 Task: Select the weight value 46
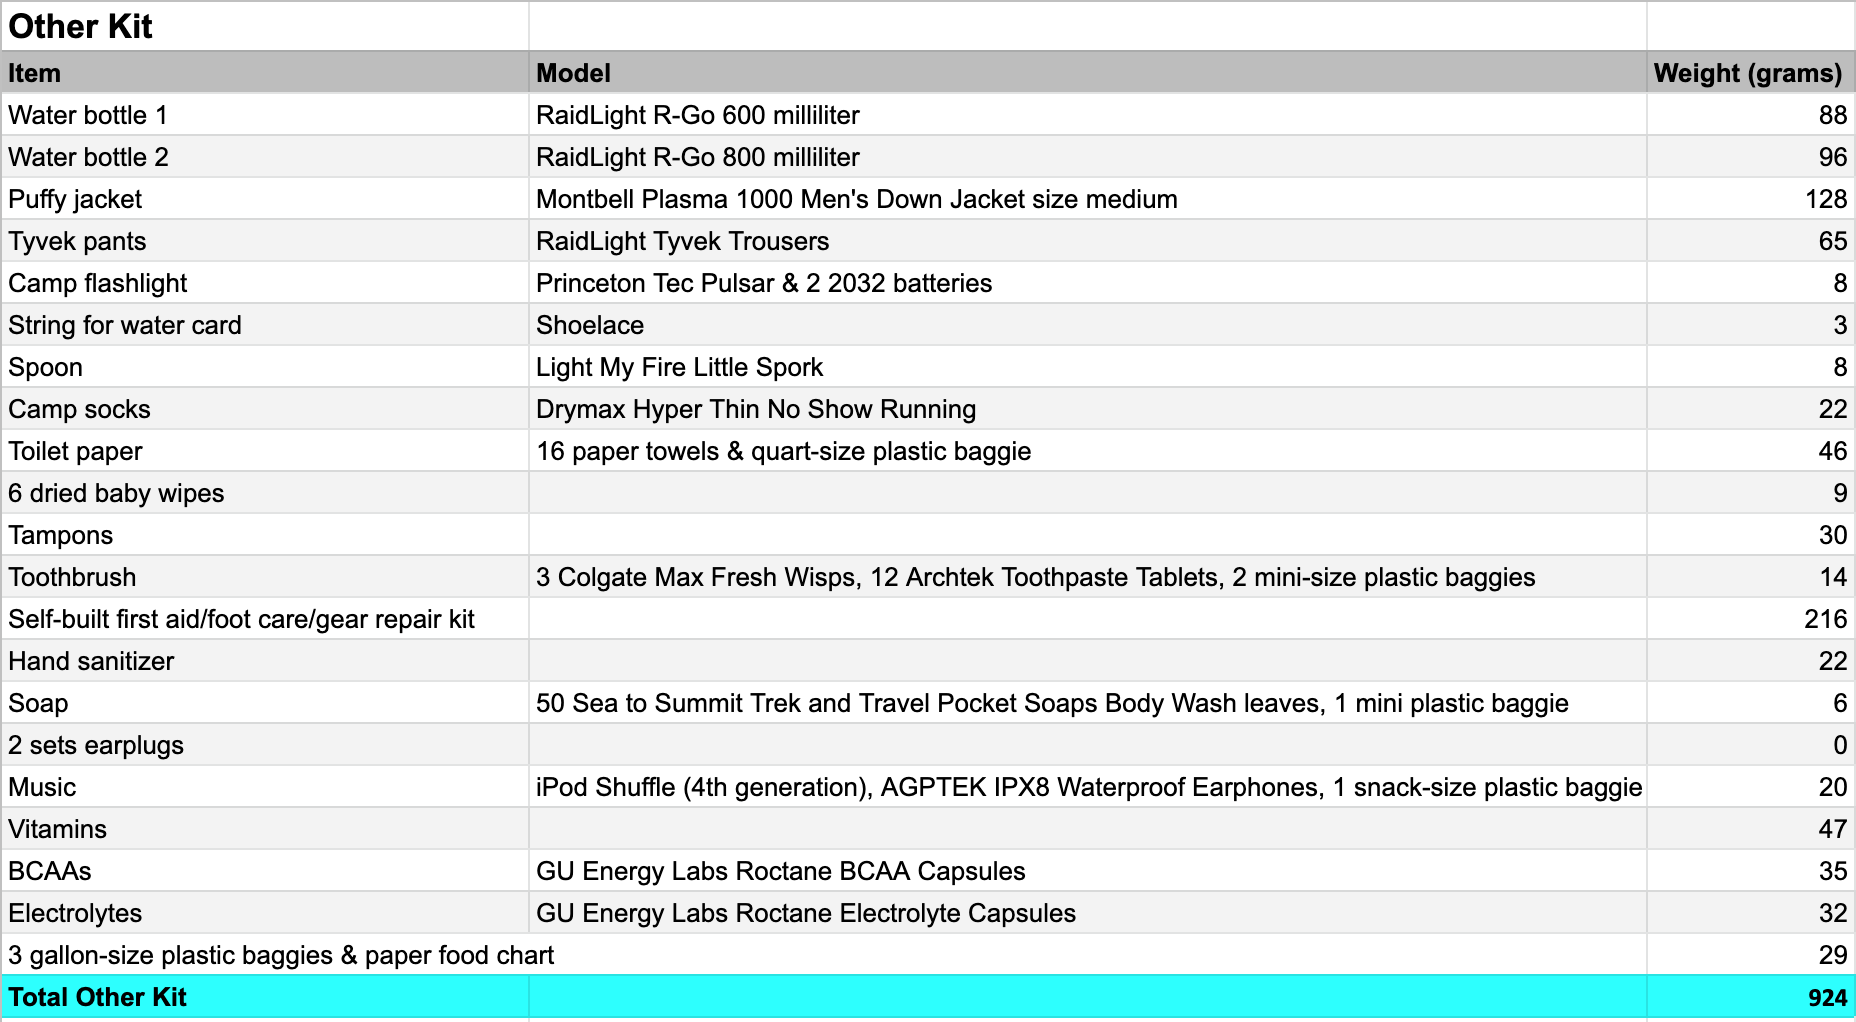1750,451
